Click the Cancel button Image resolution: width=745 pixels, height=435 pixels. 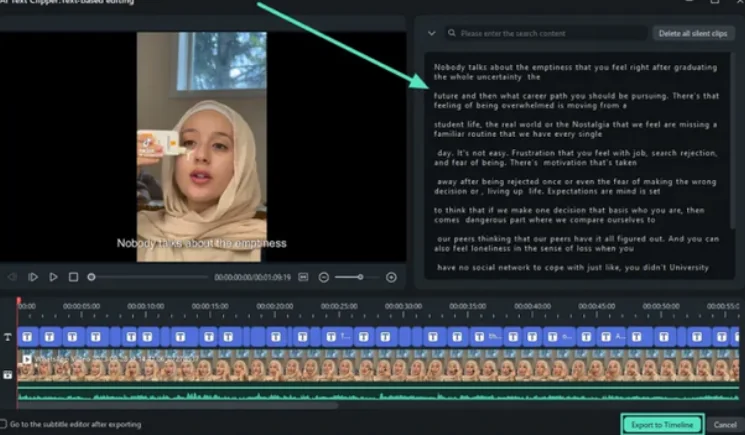pos(727,424)
